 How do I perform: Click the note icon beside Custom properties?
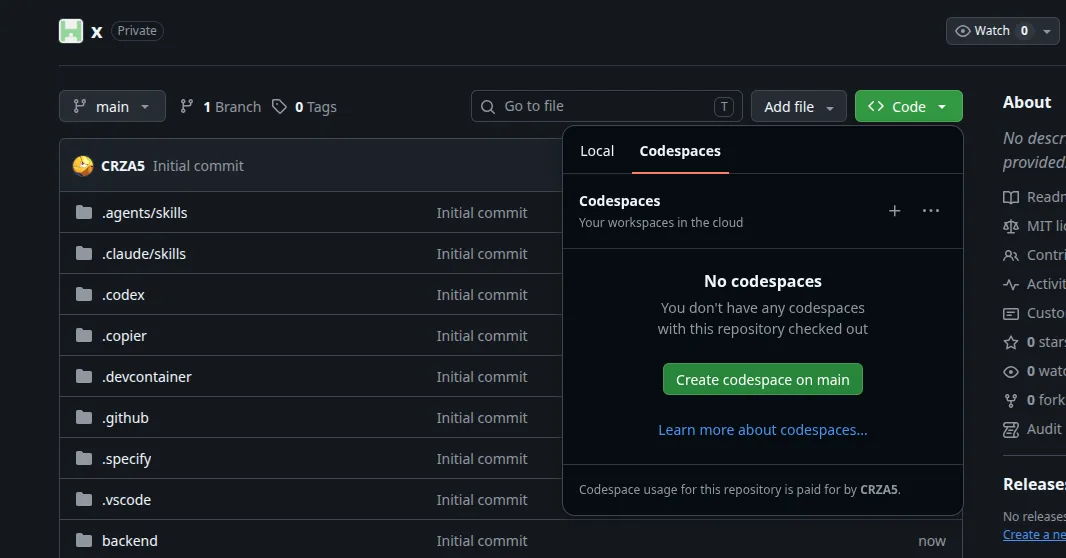[x=1011, y=313]
